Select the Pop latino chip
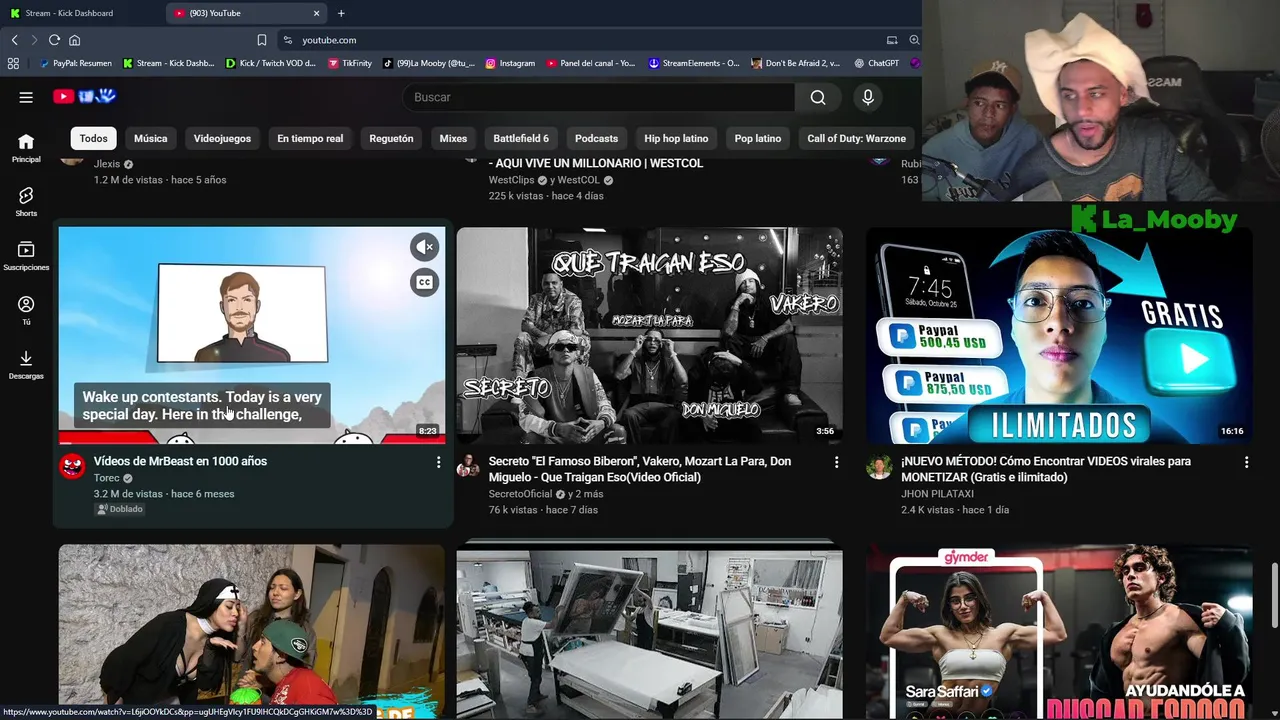The height and width of the screenshot is (720, 1280). coord(758,139)
